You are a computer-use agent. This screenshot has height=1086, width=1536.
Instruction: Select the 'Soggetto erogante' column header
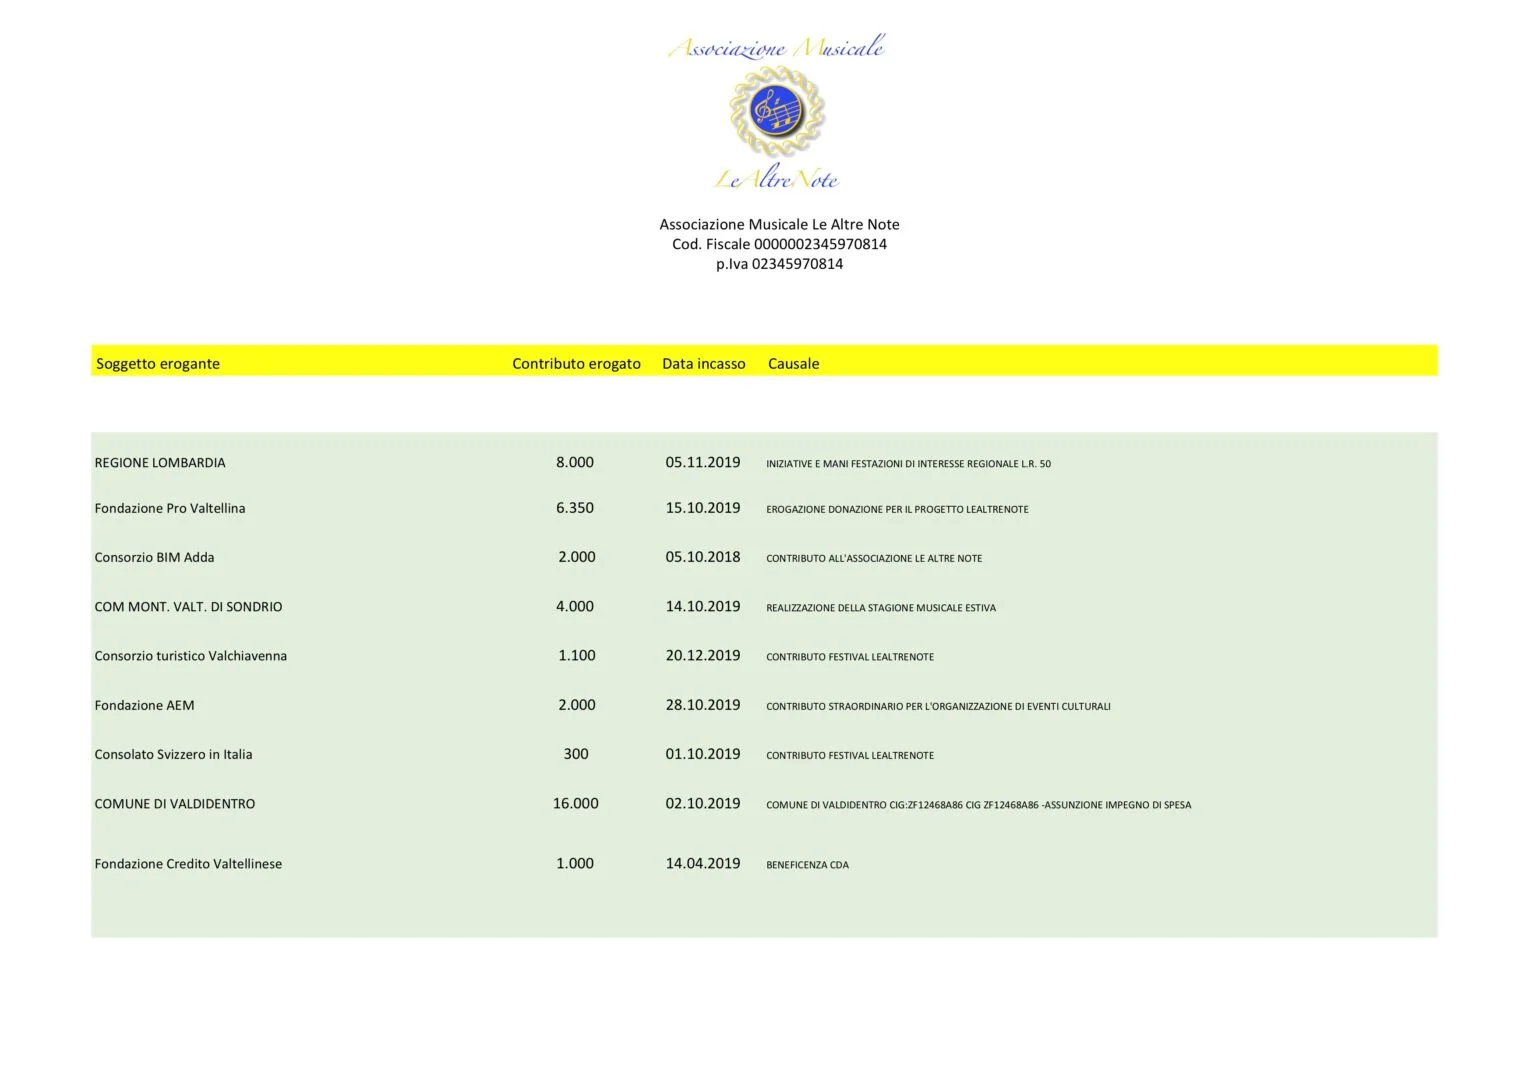click(x=158, y=364)
